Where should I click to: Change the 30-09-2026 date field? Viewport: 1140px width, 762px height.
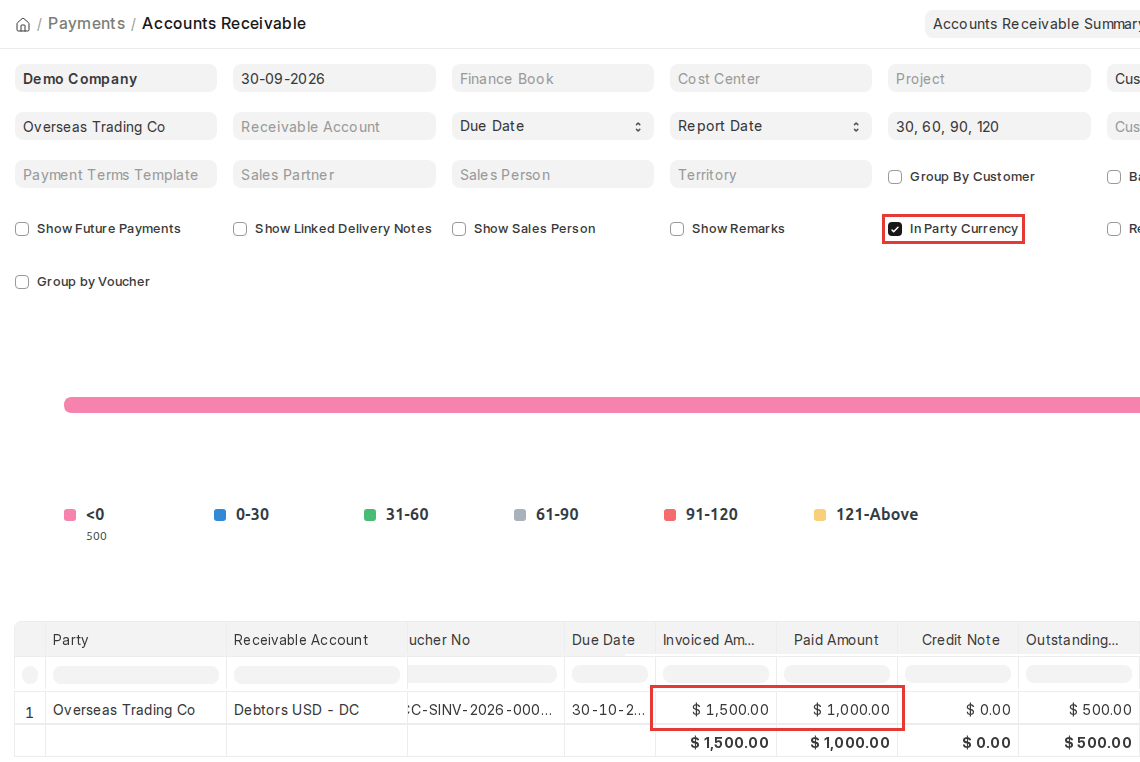334,79
